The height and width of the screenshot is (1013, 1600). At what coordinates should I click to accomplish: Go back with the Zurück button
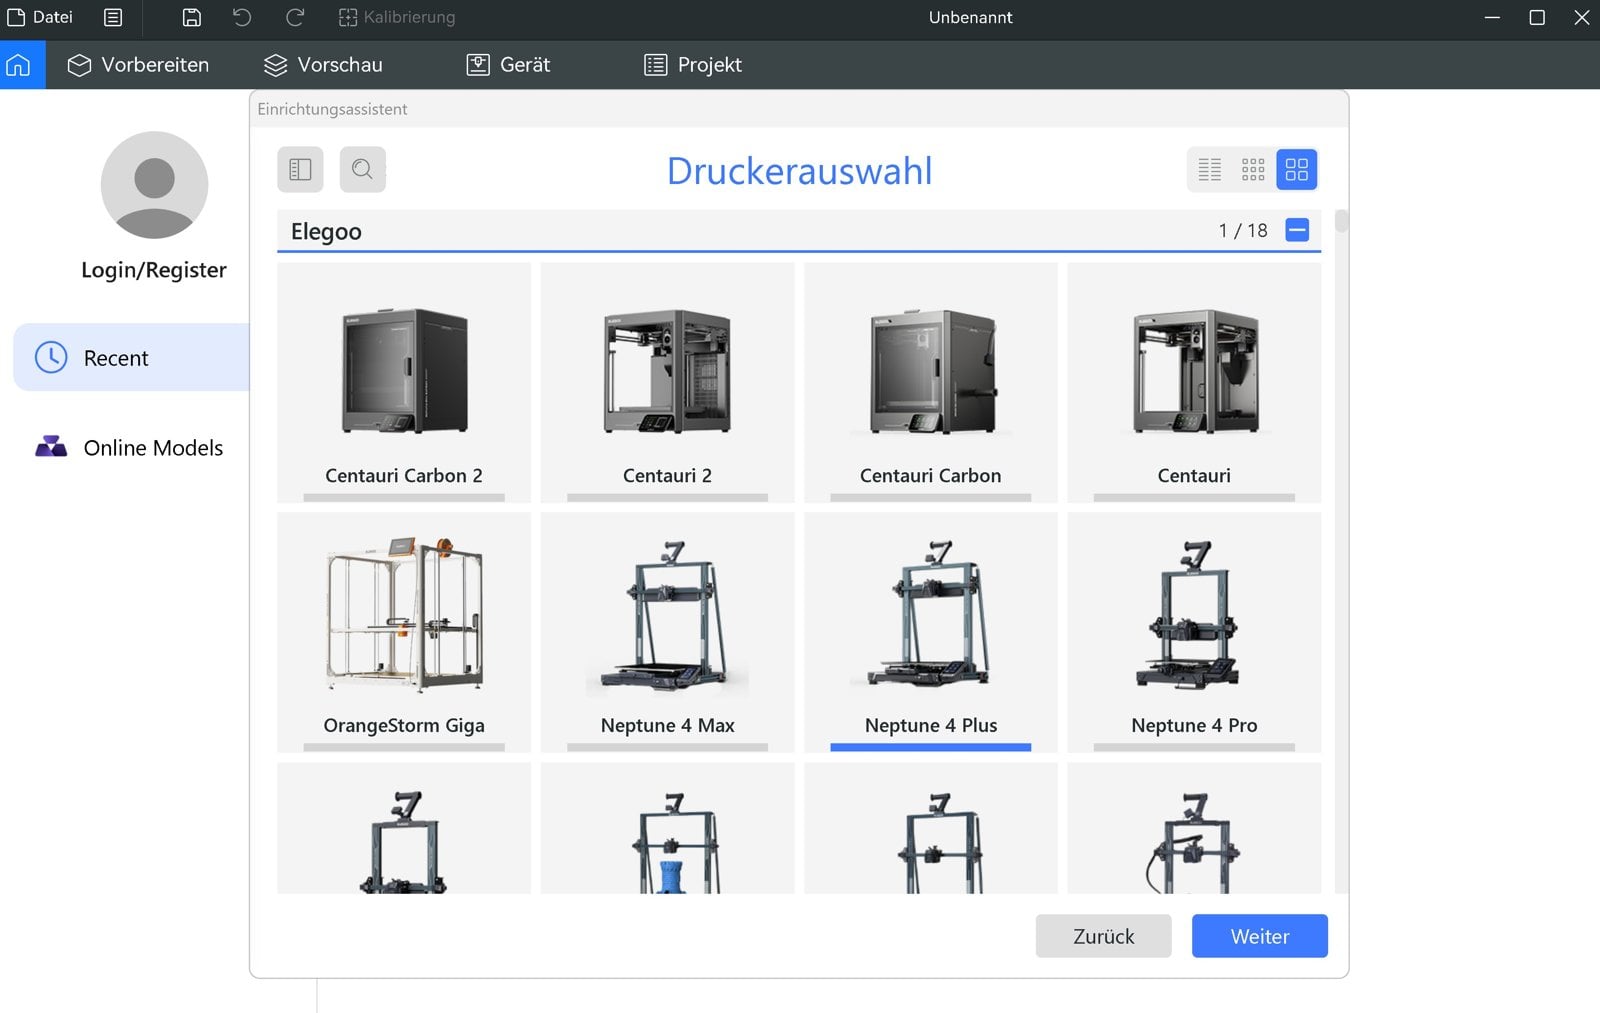(1103, 936)
